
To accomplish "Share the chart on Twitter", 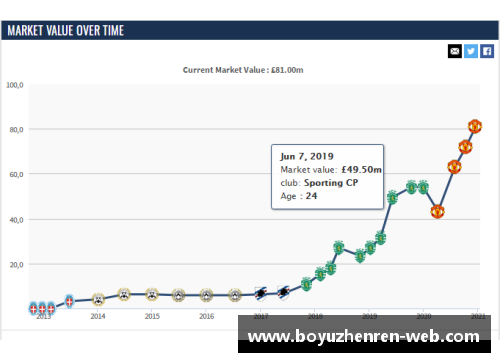I will (x=471, y=51).
